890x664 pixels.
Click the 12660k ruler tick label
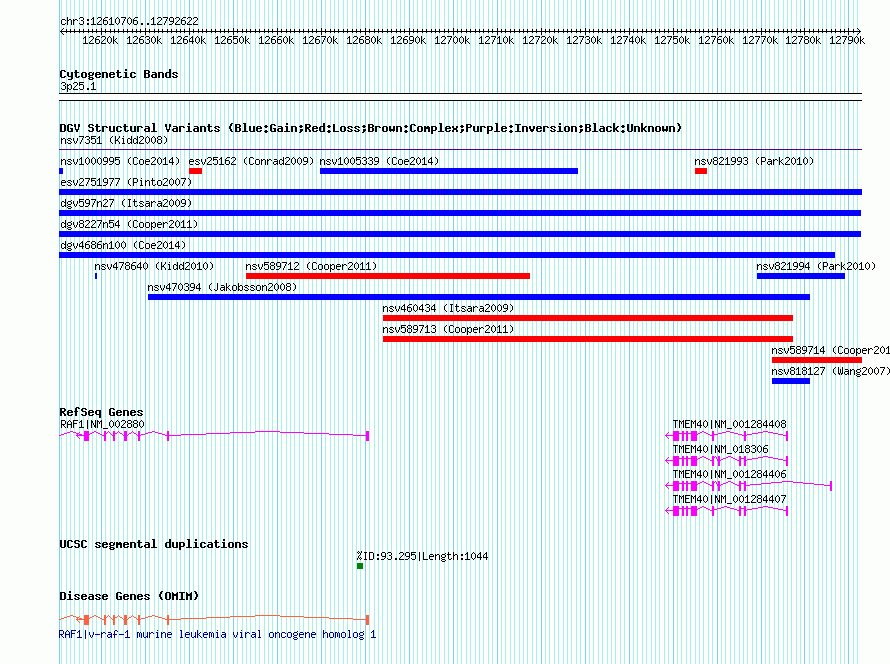(276, 40)
